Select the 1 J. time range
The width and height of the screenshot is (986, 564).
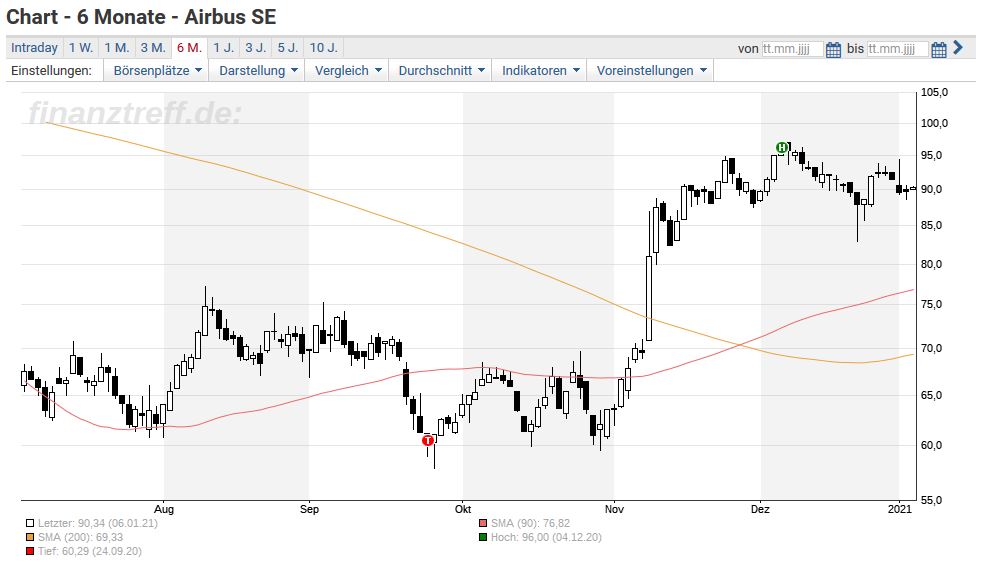223,48
